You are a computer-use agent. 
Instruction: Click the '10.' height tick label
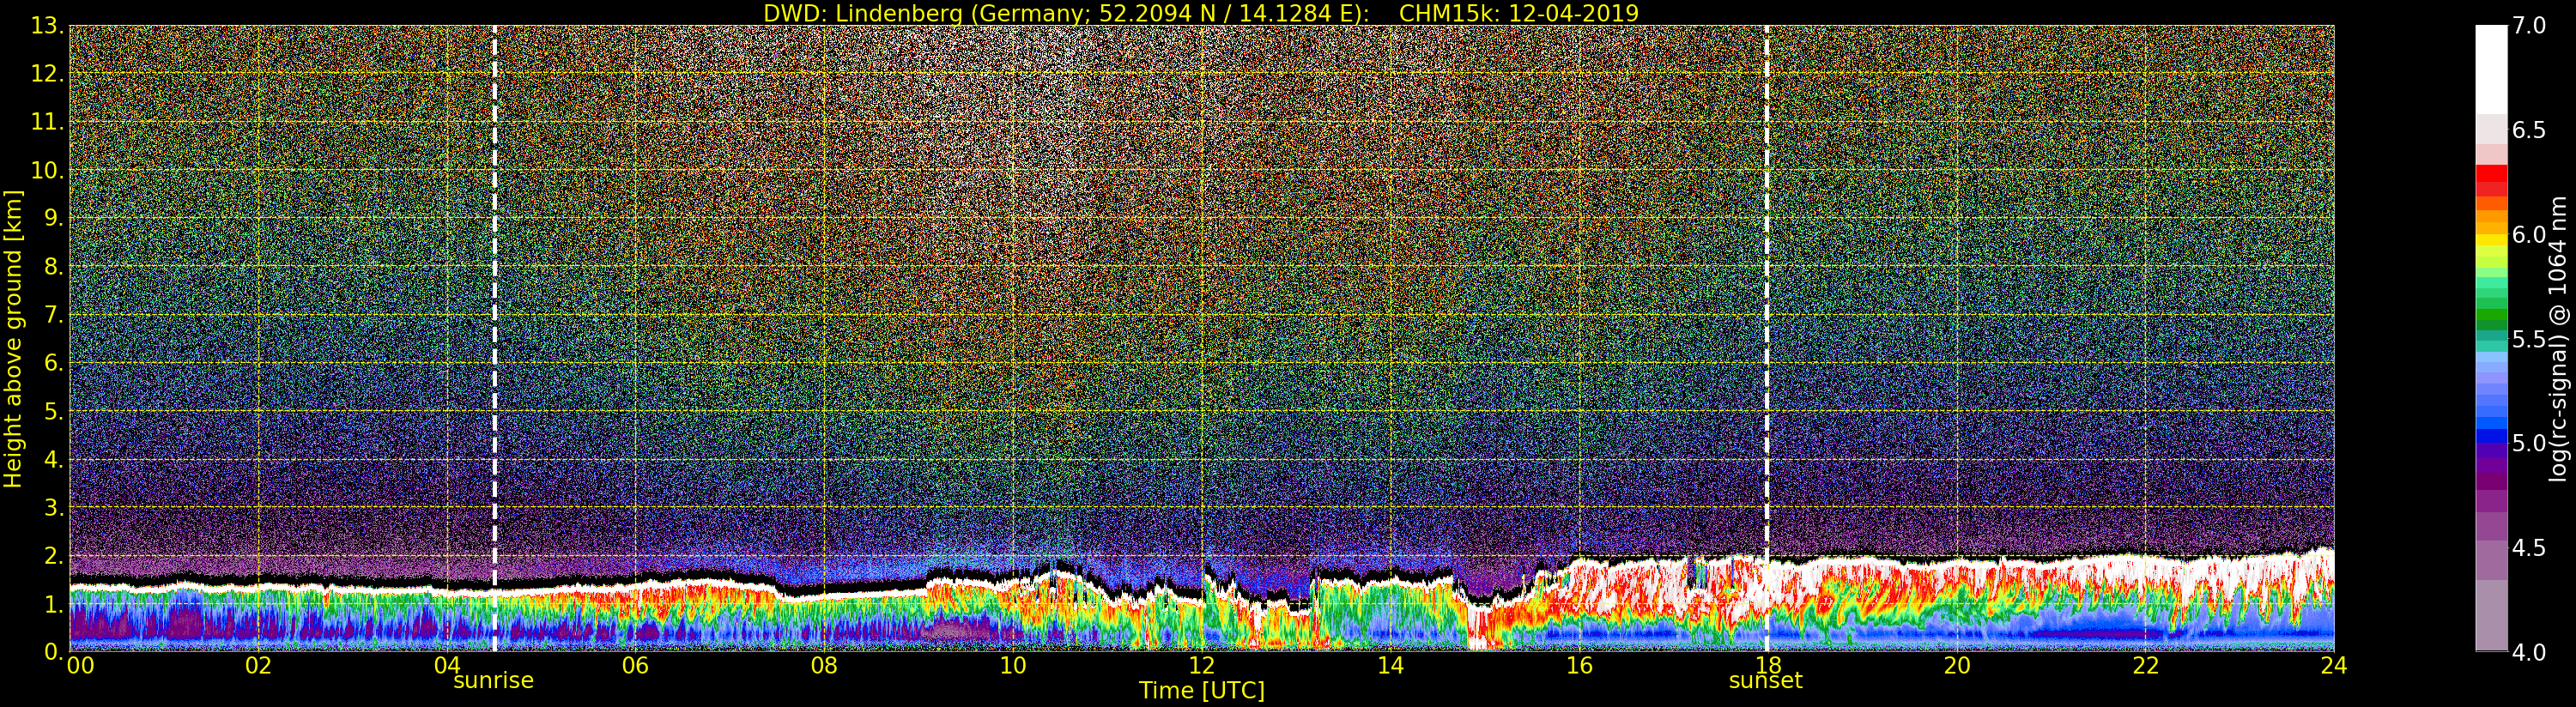pos(47,170)
